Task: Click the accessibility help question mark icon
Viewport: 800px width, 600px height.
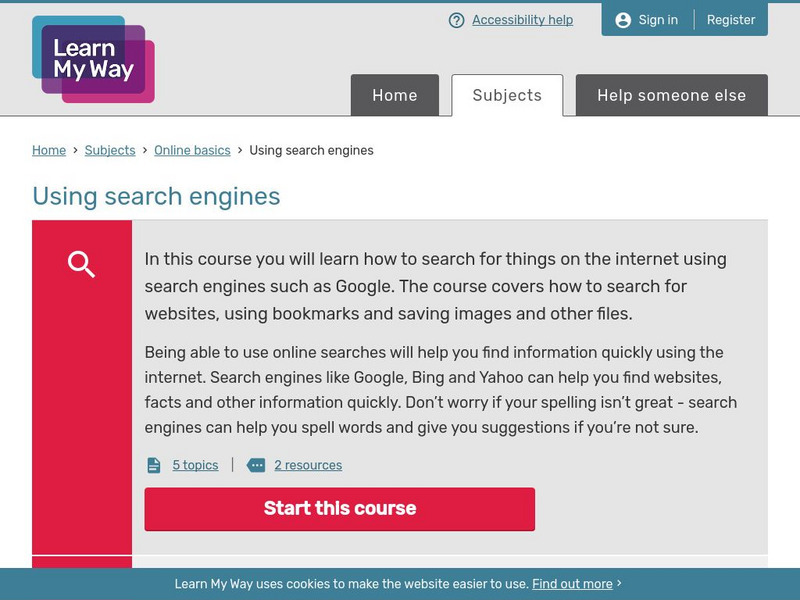Action: pos(457,20)
